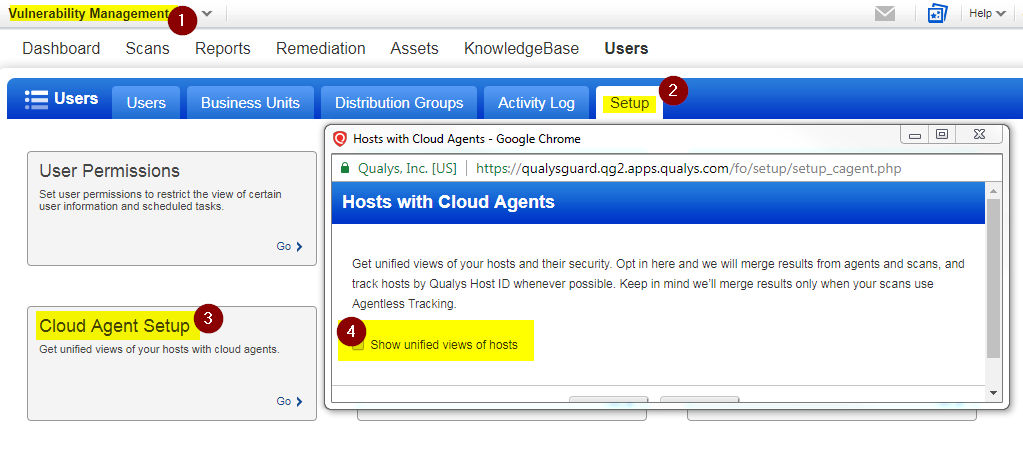Click the popup scrollbar down arrow
1023x454 pixels.
pyautogui.click(x=993, y=393)
